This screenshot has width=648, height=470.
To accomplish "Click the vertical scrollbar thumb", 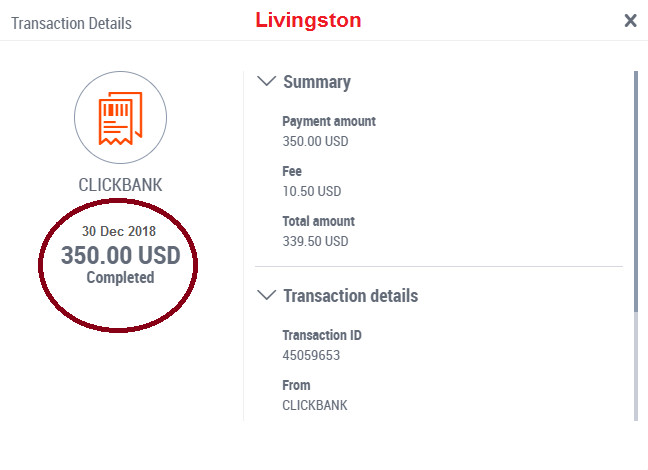I will coord(636,192).
